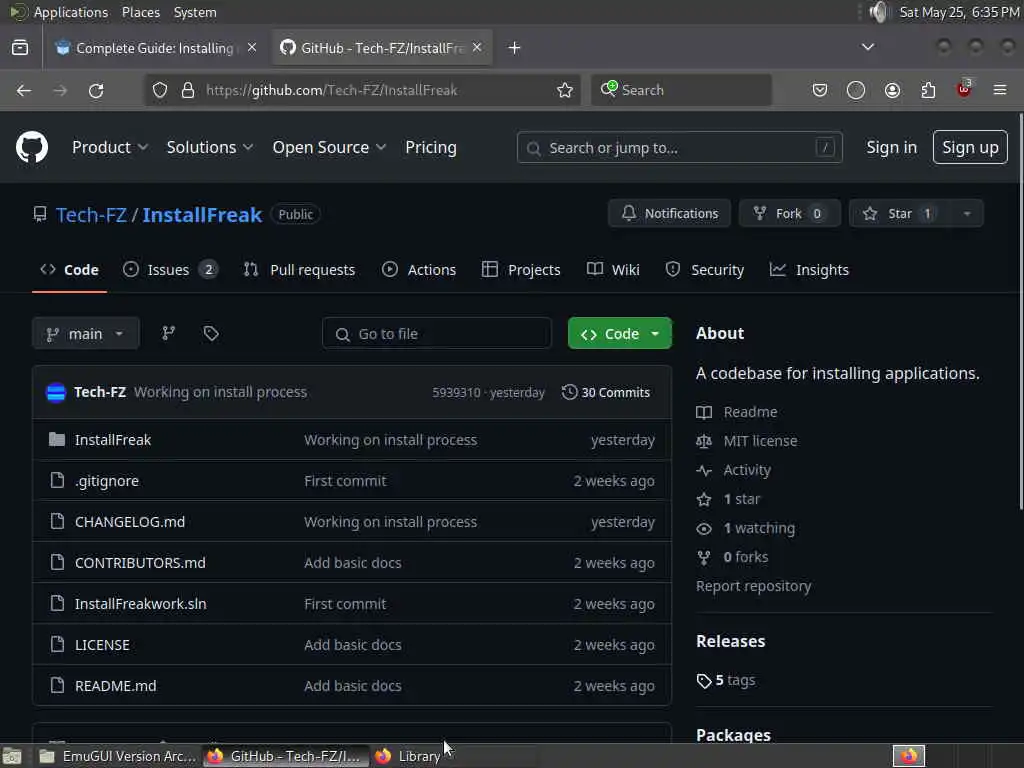Image resolution: width=1024 pixels, height=768 pixels.
Task: Click Firefox icon in bottom-right panel
Action: pyautogui.click(x=909, y=756)
